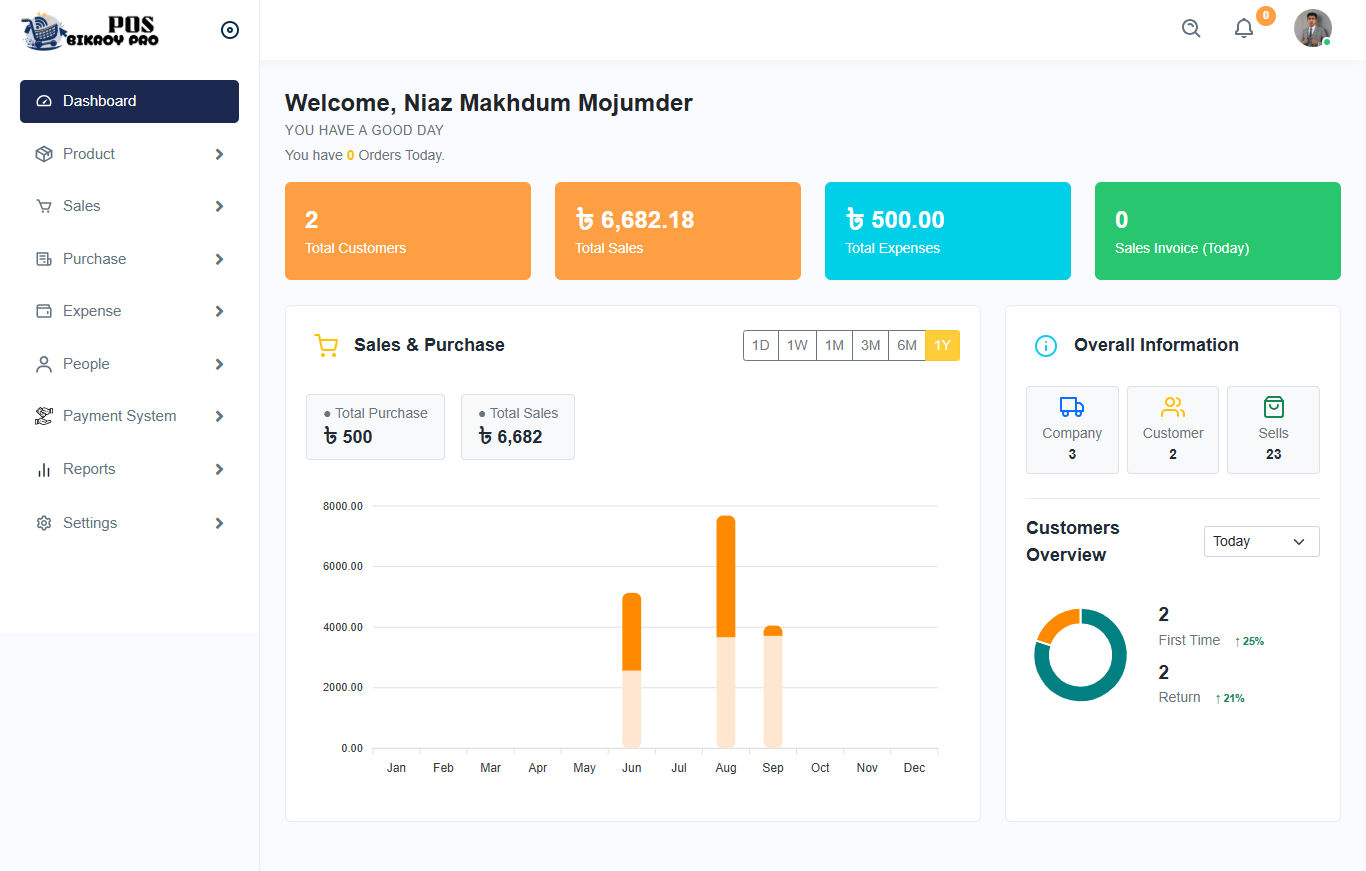
Task: Open the Total Expenses card
Action: [x=948, y=231]
